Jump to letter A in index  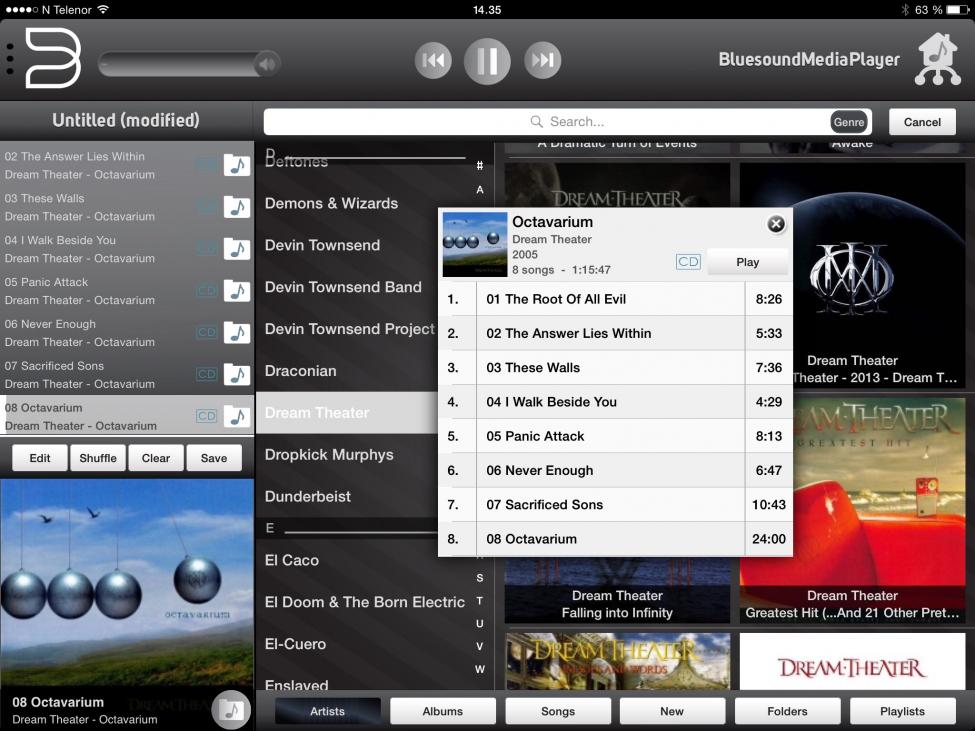tap(480, 190)
